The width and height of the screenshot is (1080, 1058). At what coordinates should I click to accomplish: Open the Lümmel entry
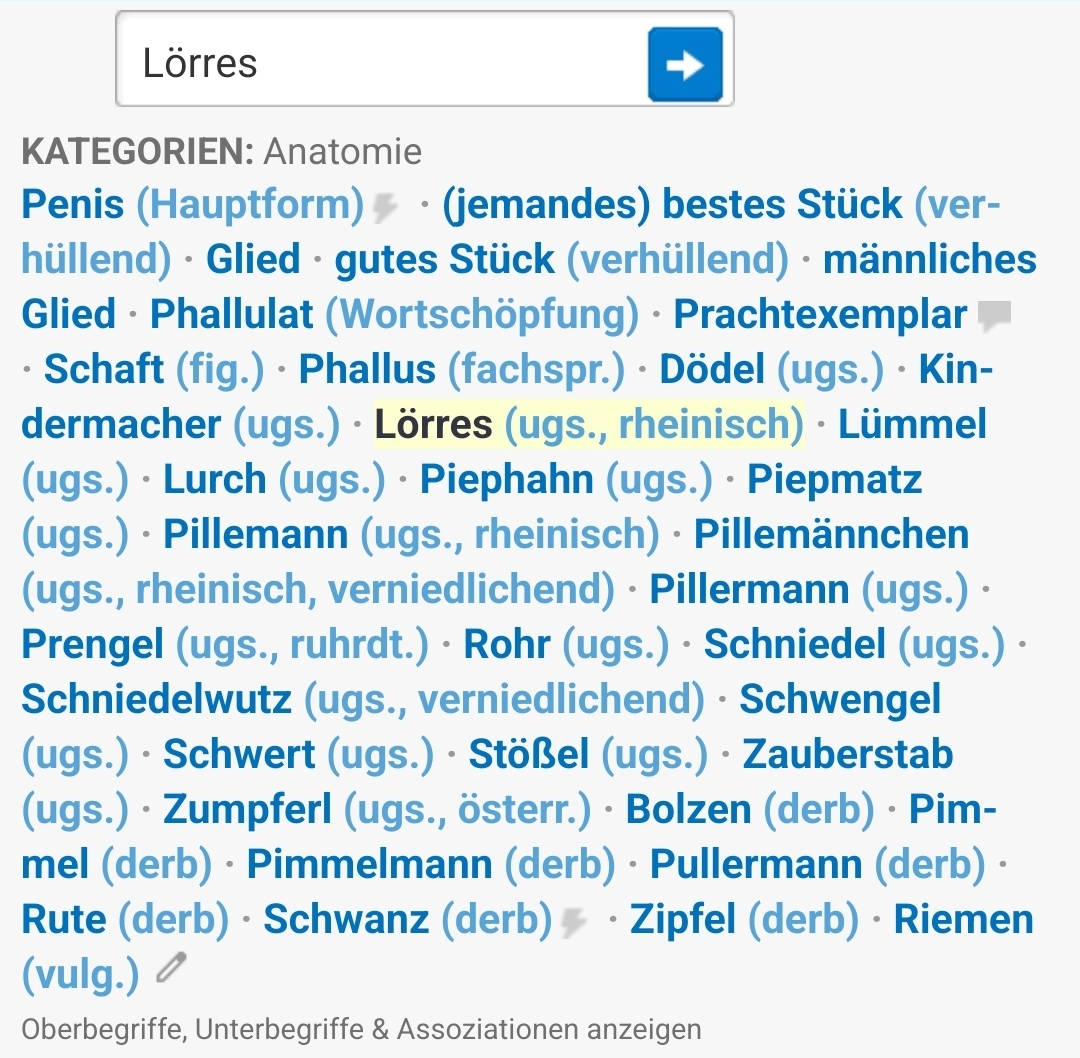click(911, 424)
